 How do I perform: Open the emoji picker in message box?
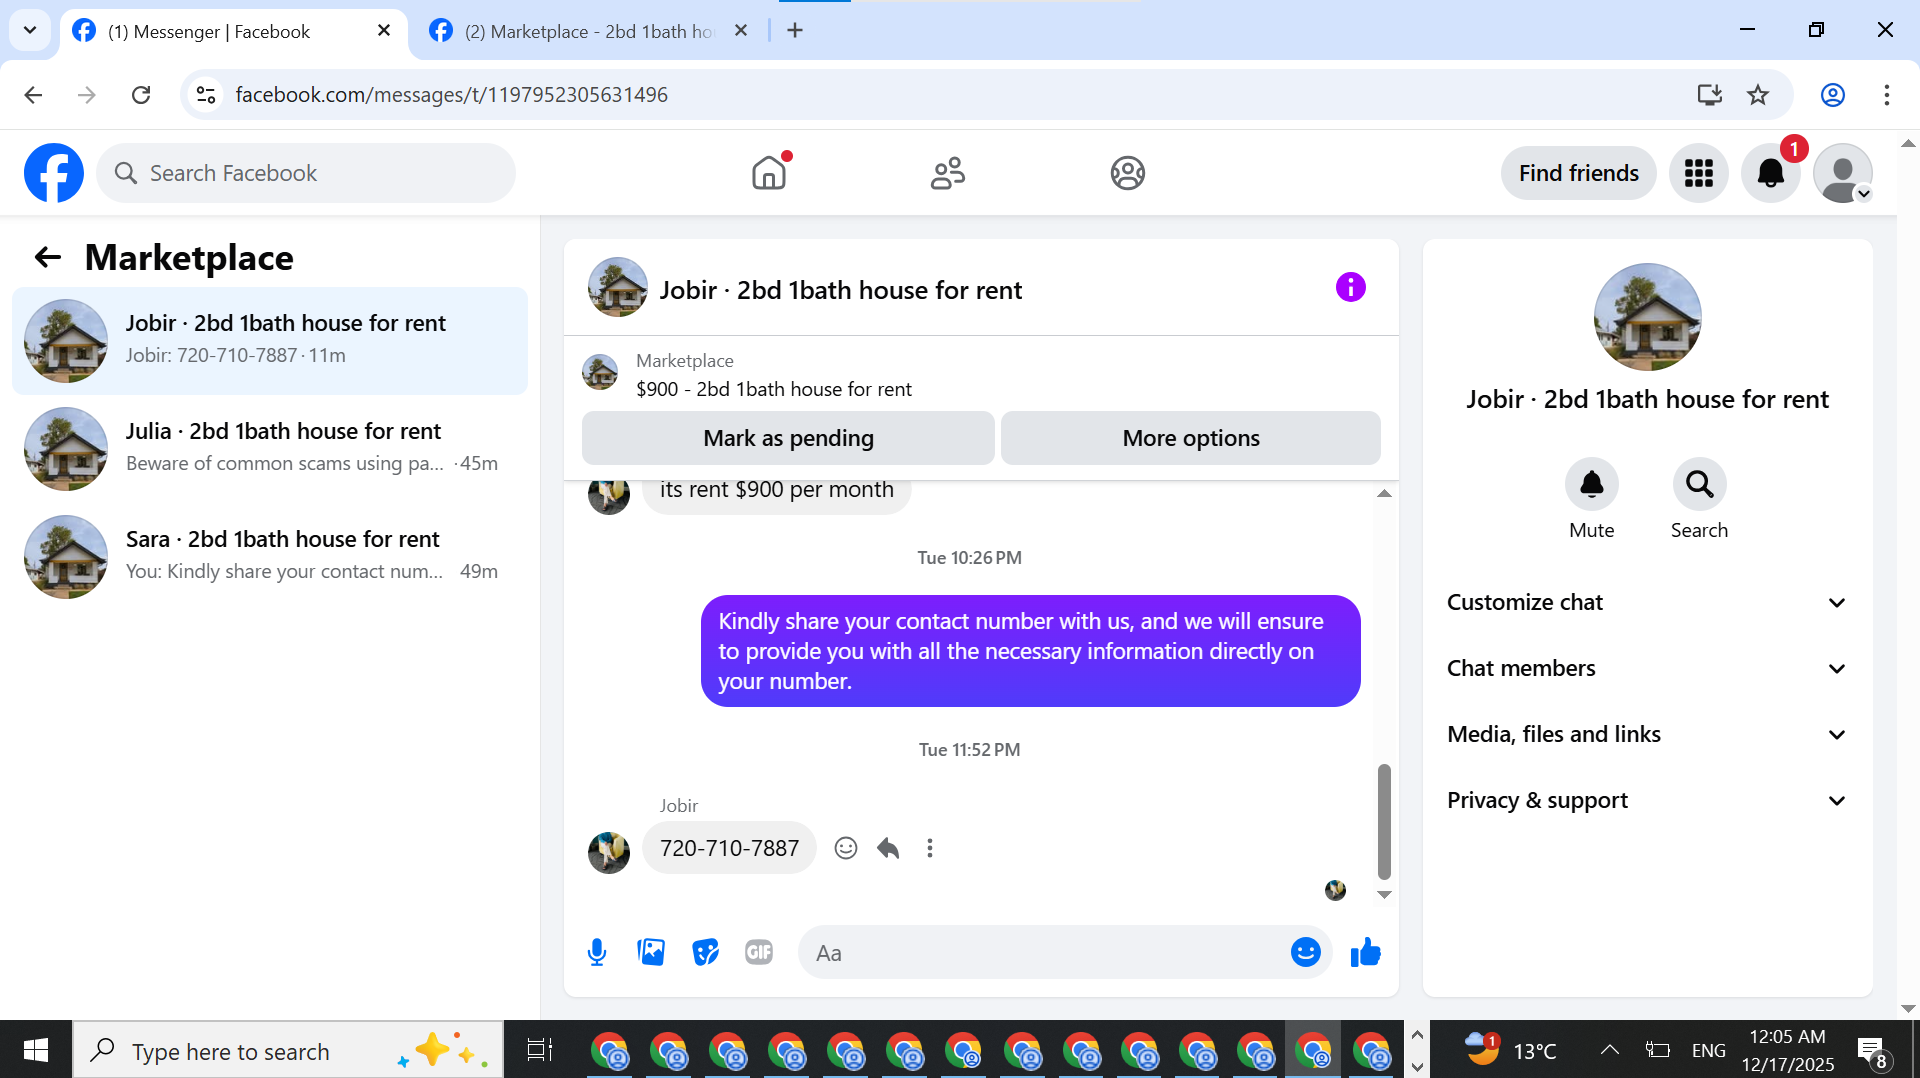[x=1306, y=953]
